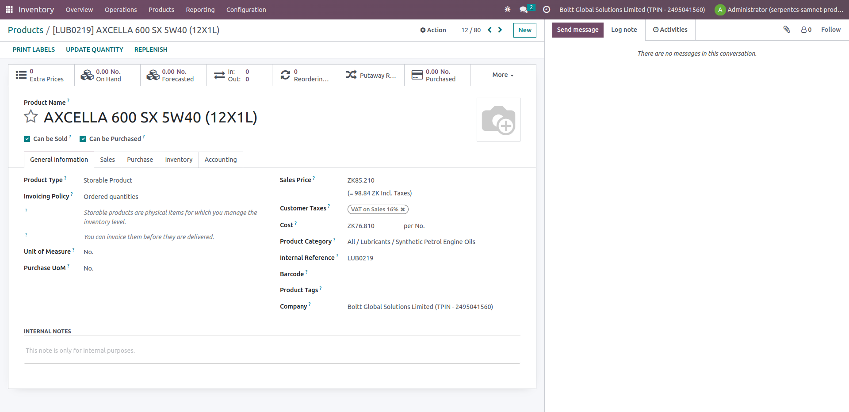Open Products menu in navbar
Image resolution: width=849 pixels, height=412 pixels.
click(161, 10)
